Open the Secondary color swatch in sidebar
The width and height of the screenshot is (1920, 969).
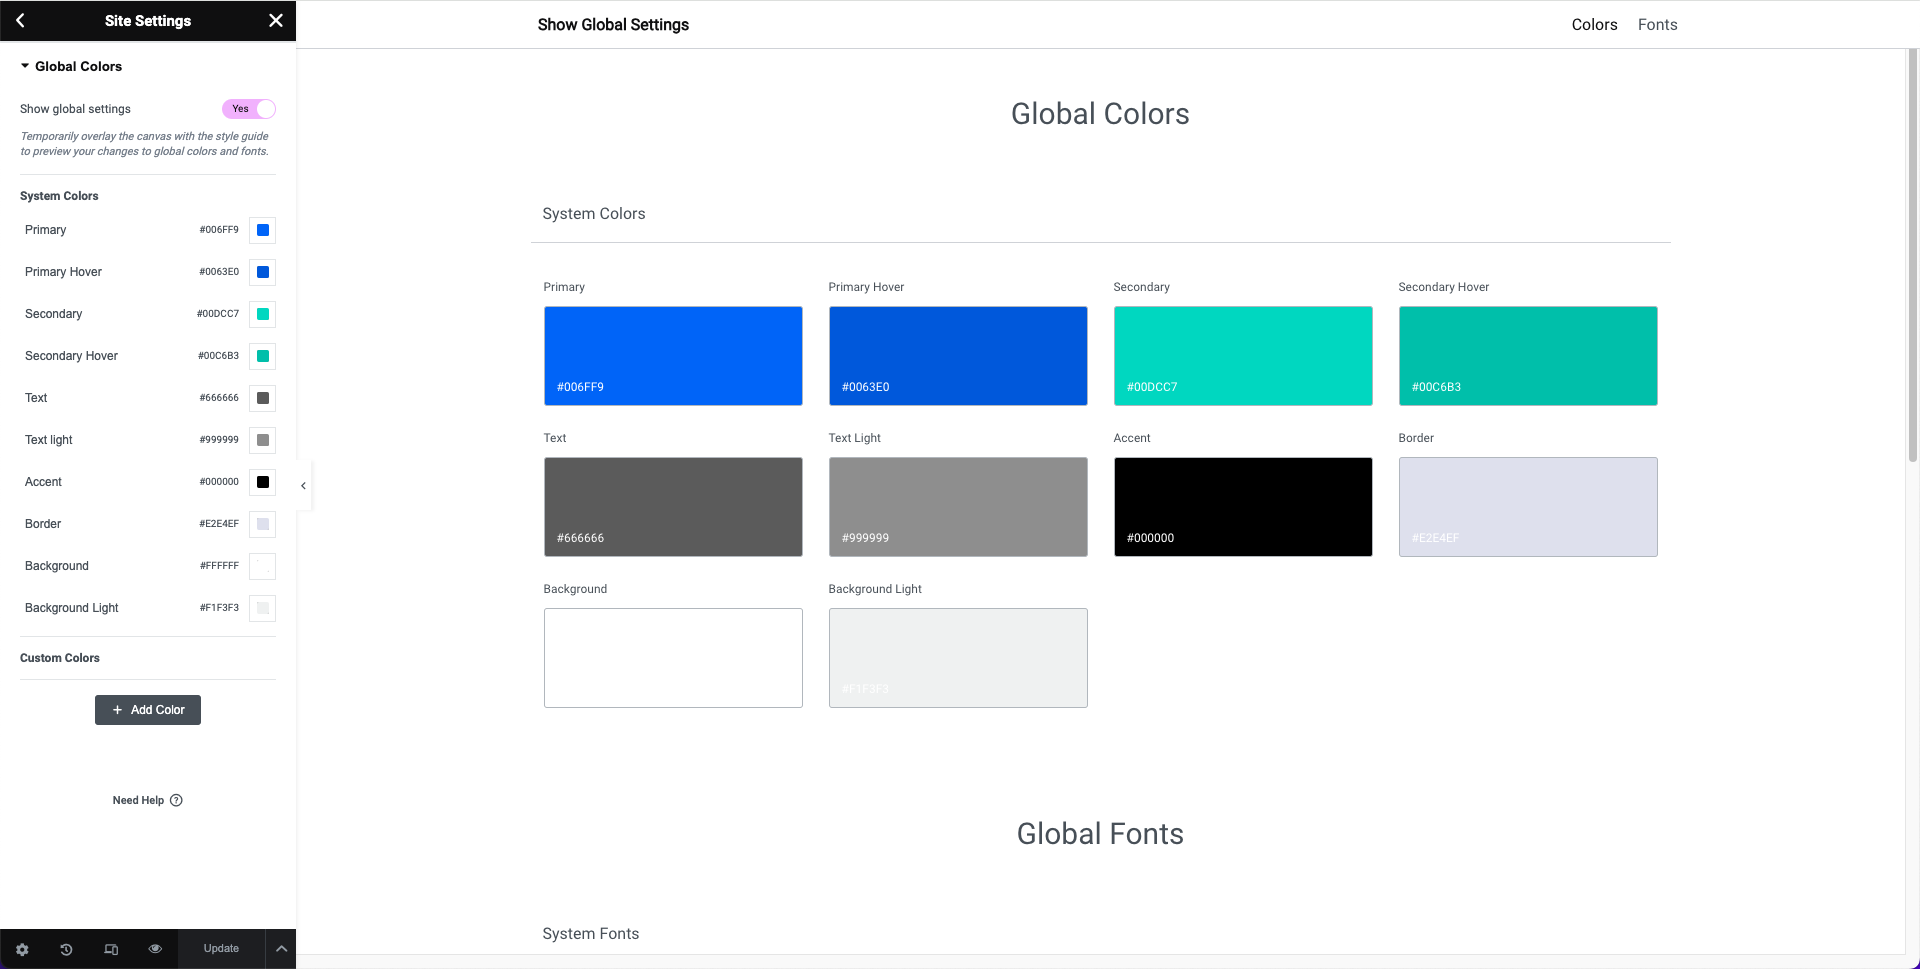263,314
